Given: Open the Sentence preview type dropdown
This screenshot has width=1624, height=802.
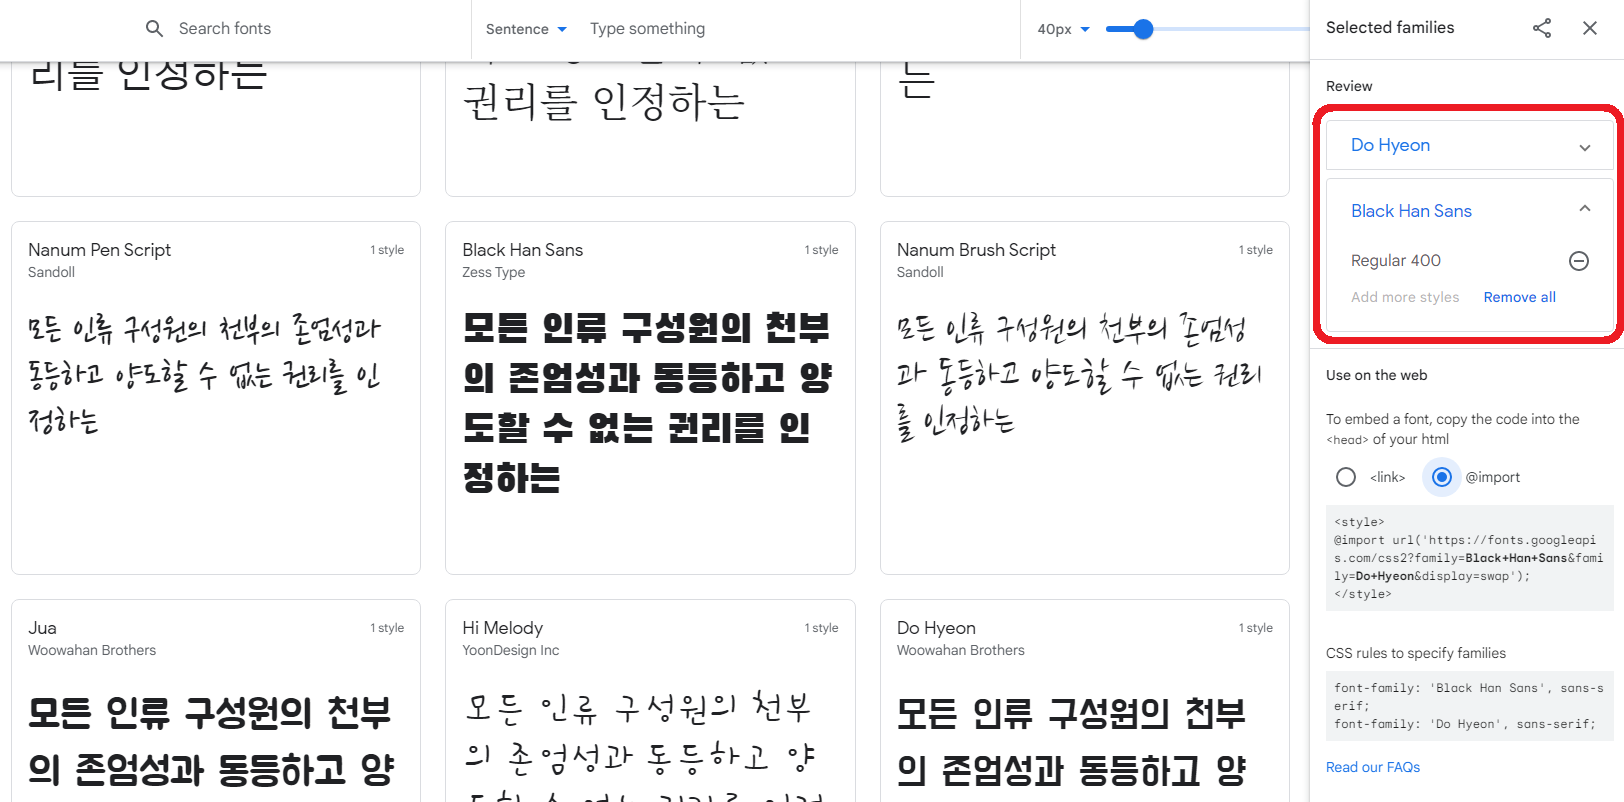Looking at the screenshot, I should pyautogui.click(x=527, y=29).
